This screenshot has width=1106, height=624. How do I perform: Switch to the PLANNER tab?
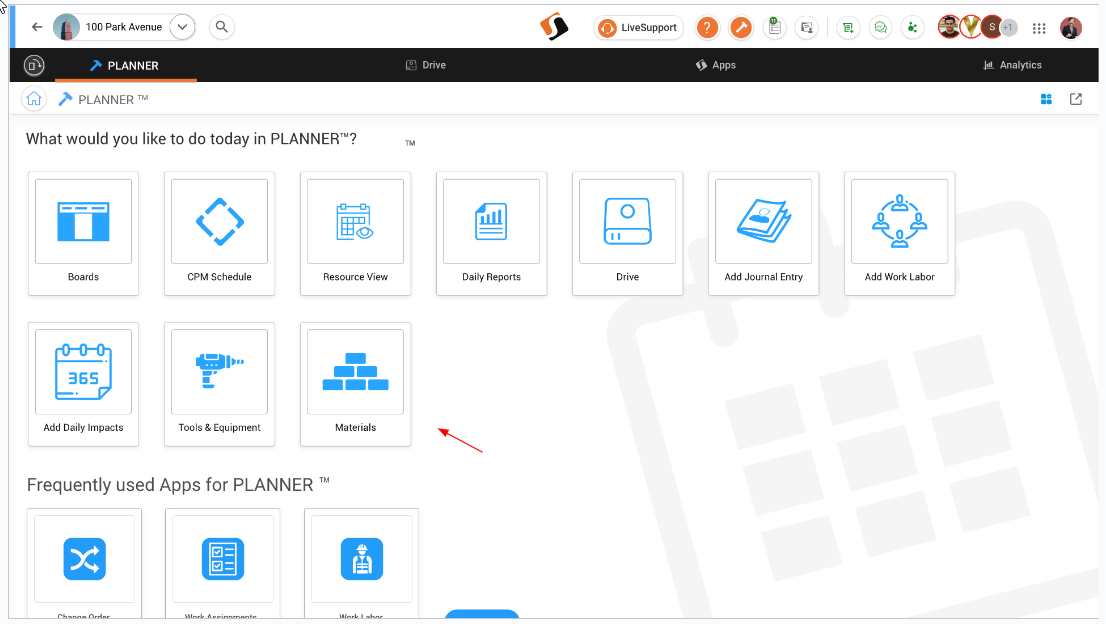click(x=126, y=66)
